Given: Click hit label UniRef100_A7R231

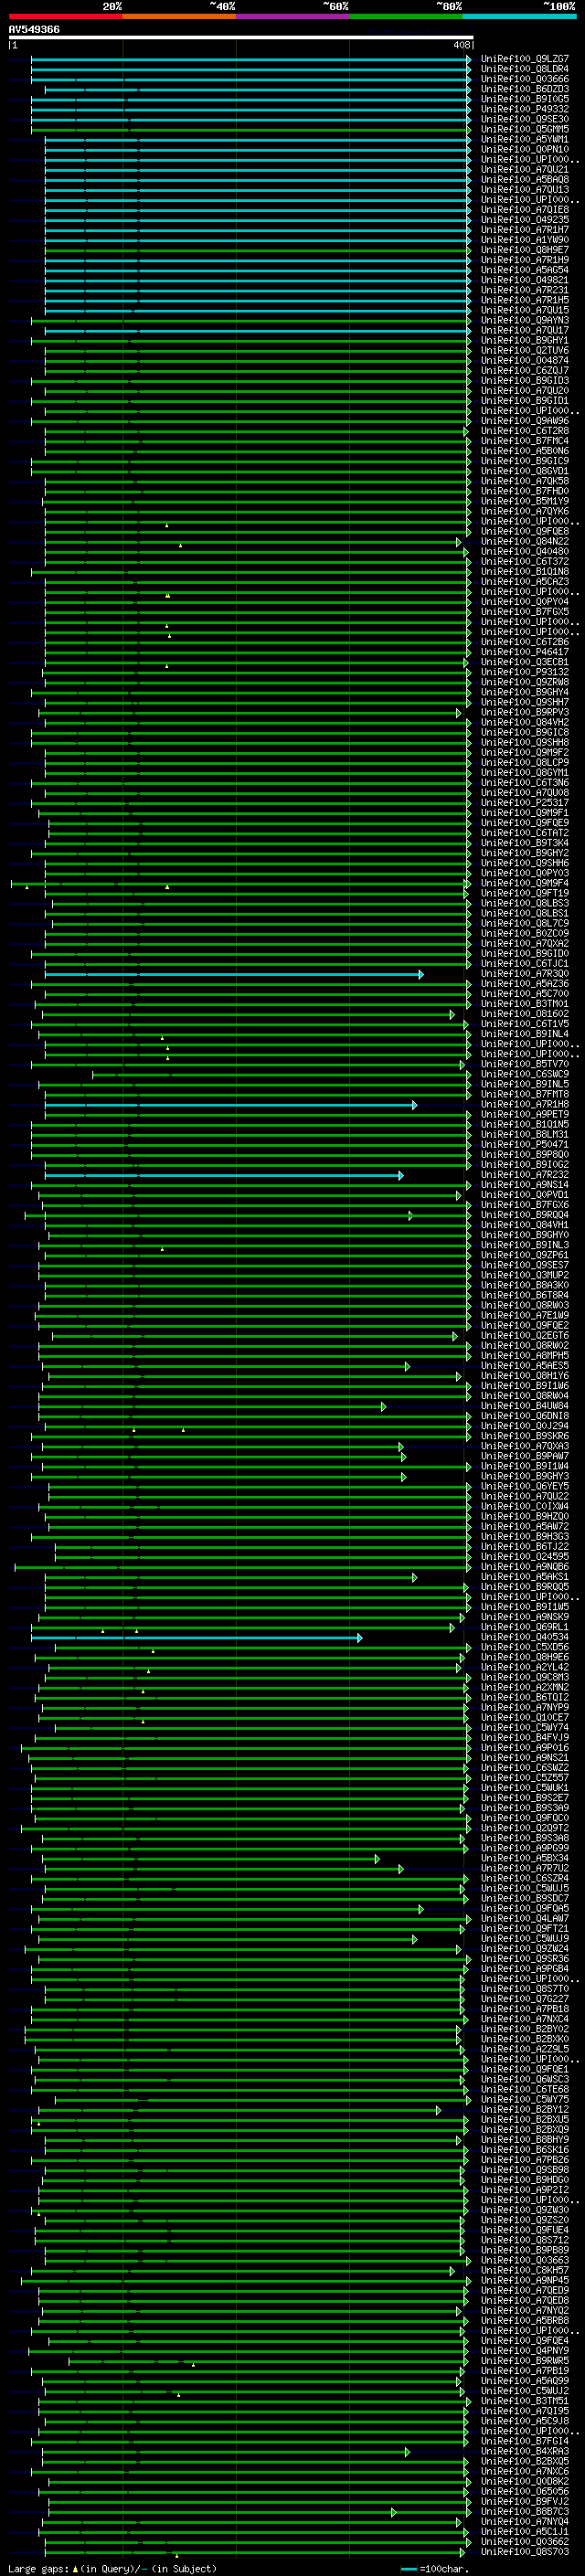Looking at the screenshot, I should [x=525, y=290].
